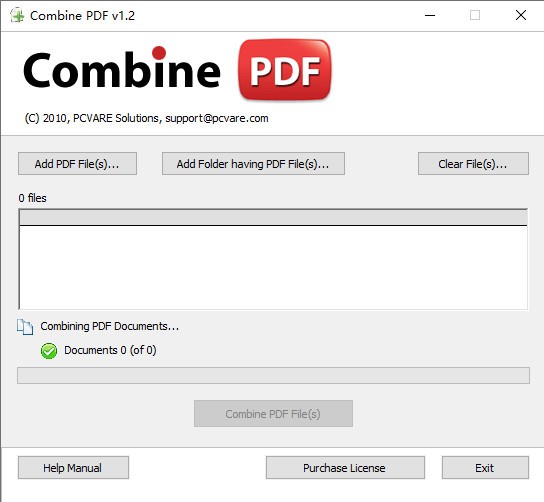544x502 pixels.
Task: Open Add Folder having PDF File(s)...
Action: tap(253, 163)
